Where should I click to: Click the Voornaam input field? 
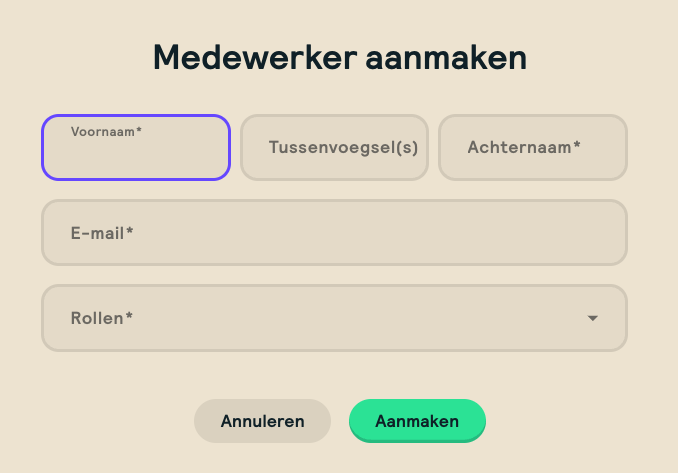coord(136,153)
